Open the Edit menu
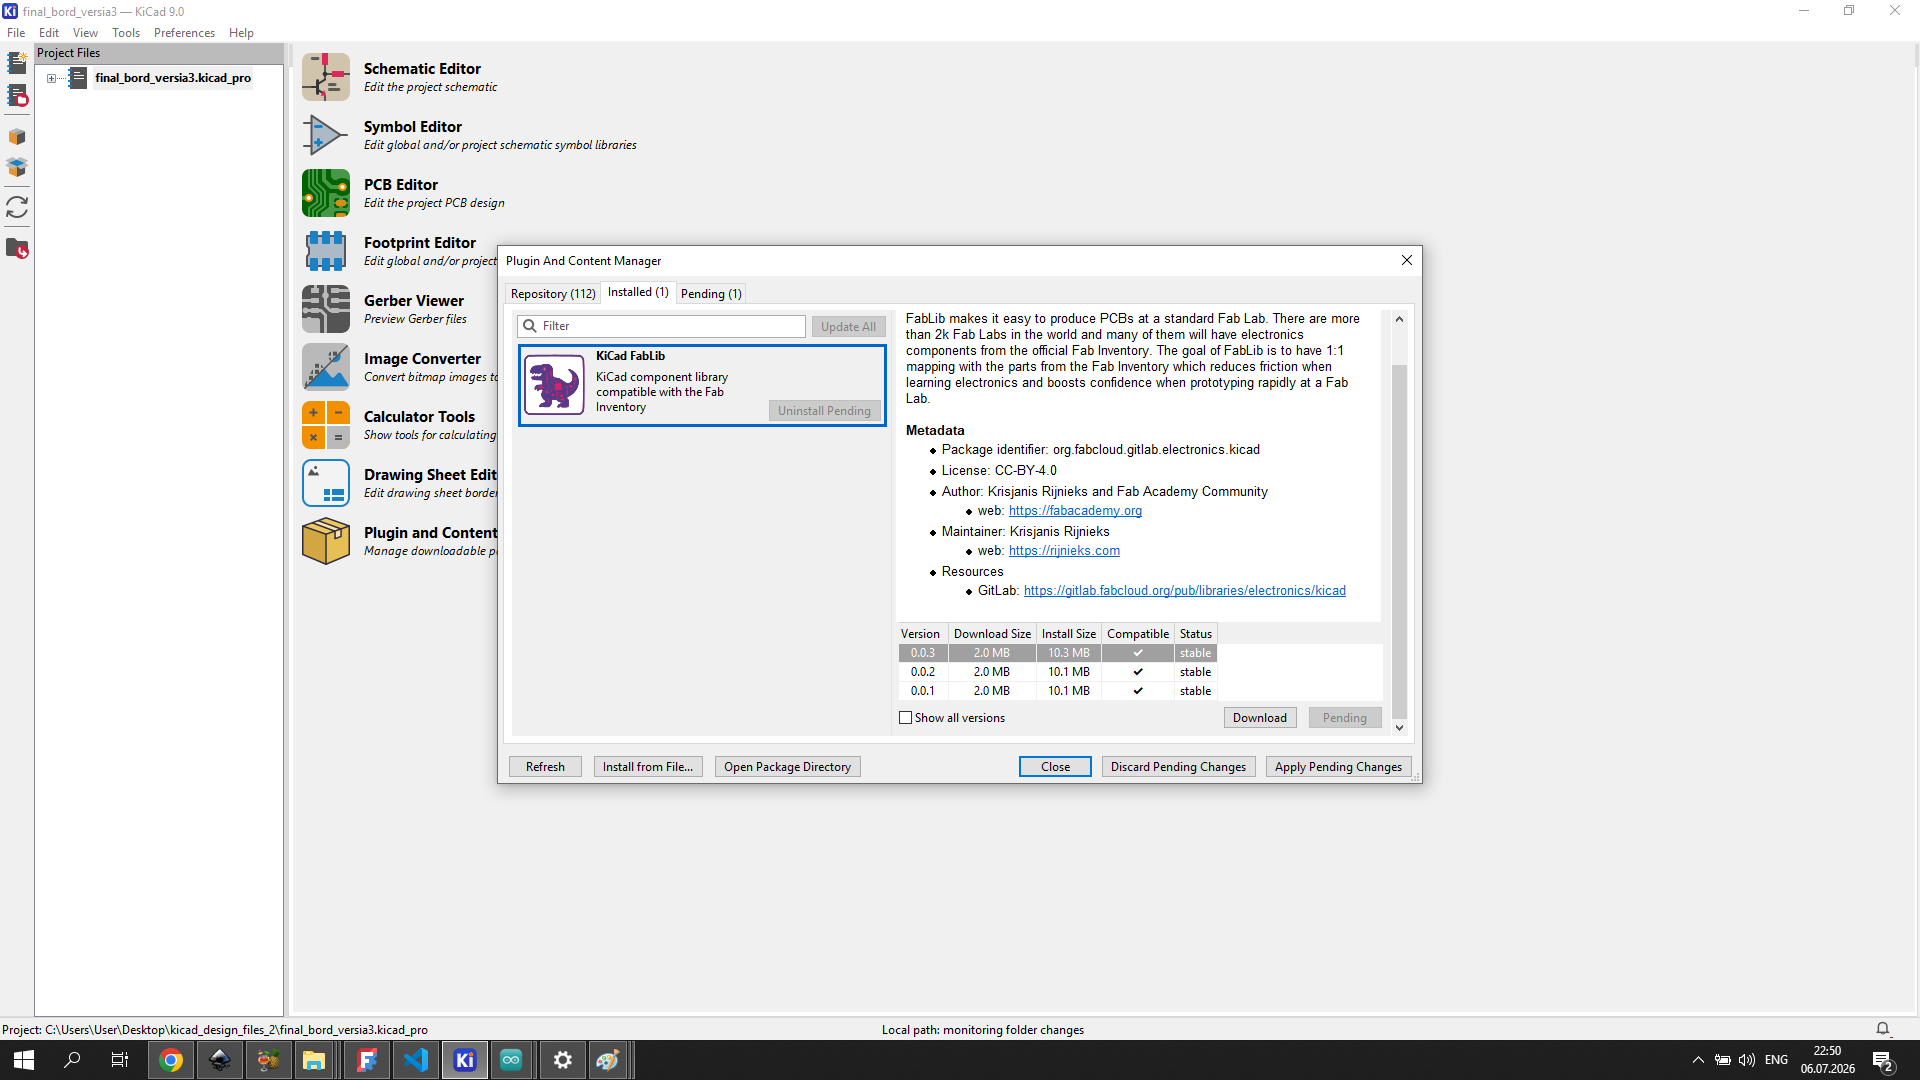The image size is (1920, 1080). pyautogui.click(x=49, y=33)
